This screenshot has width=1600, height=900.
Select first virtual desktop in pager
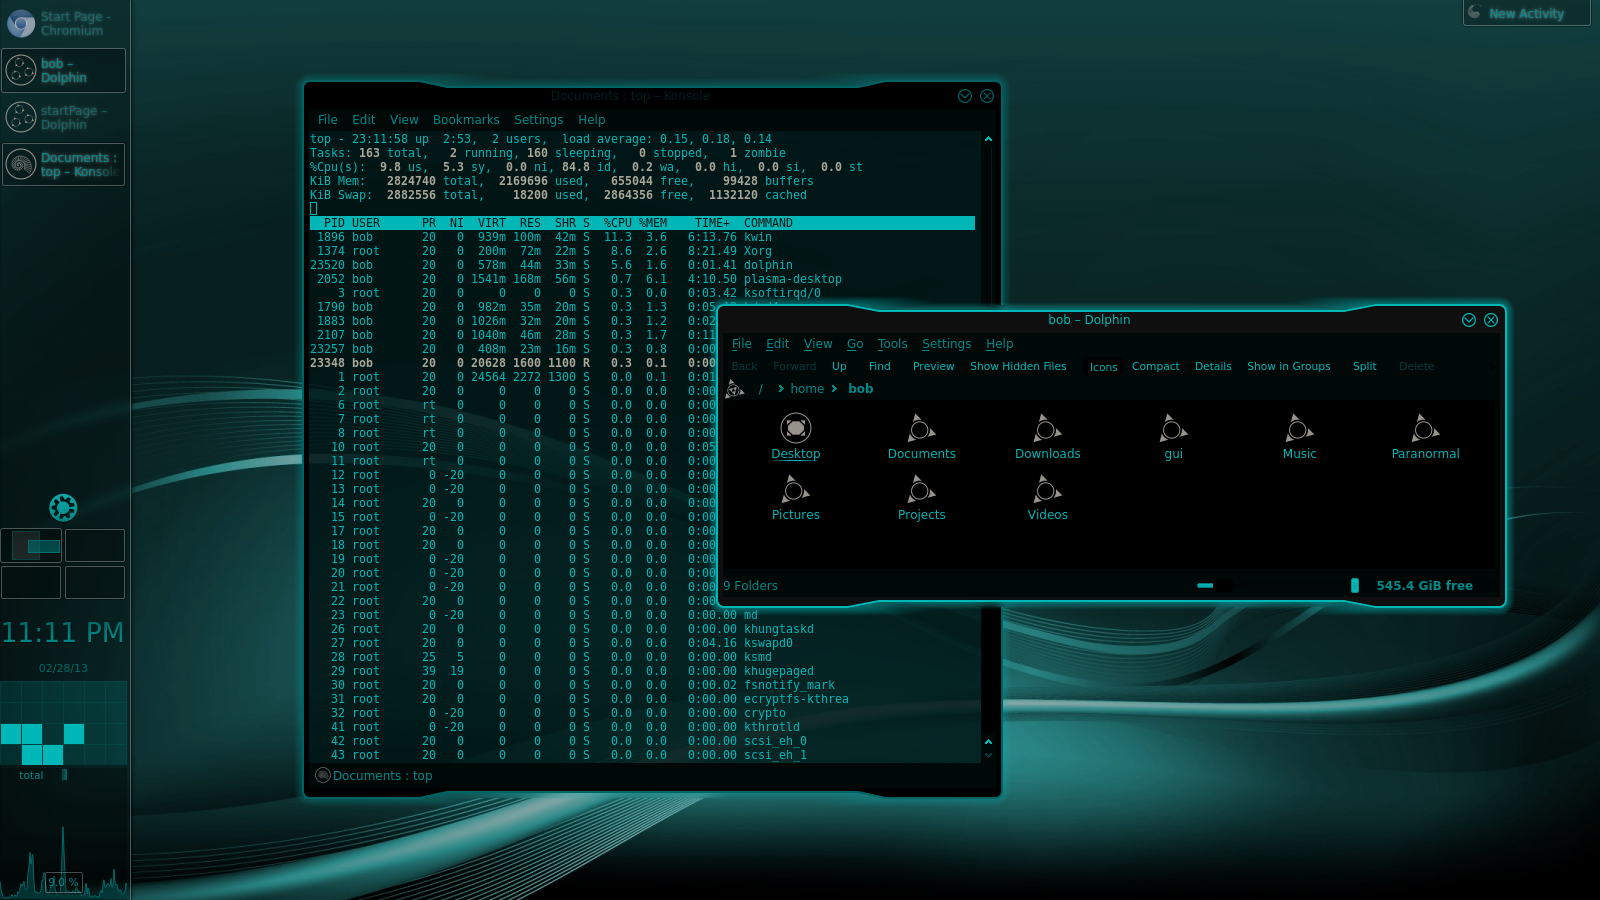pyautogui.click(x=31, y=546)
